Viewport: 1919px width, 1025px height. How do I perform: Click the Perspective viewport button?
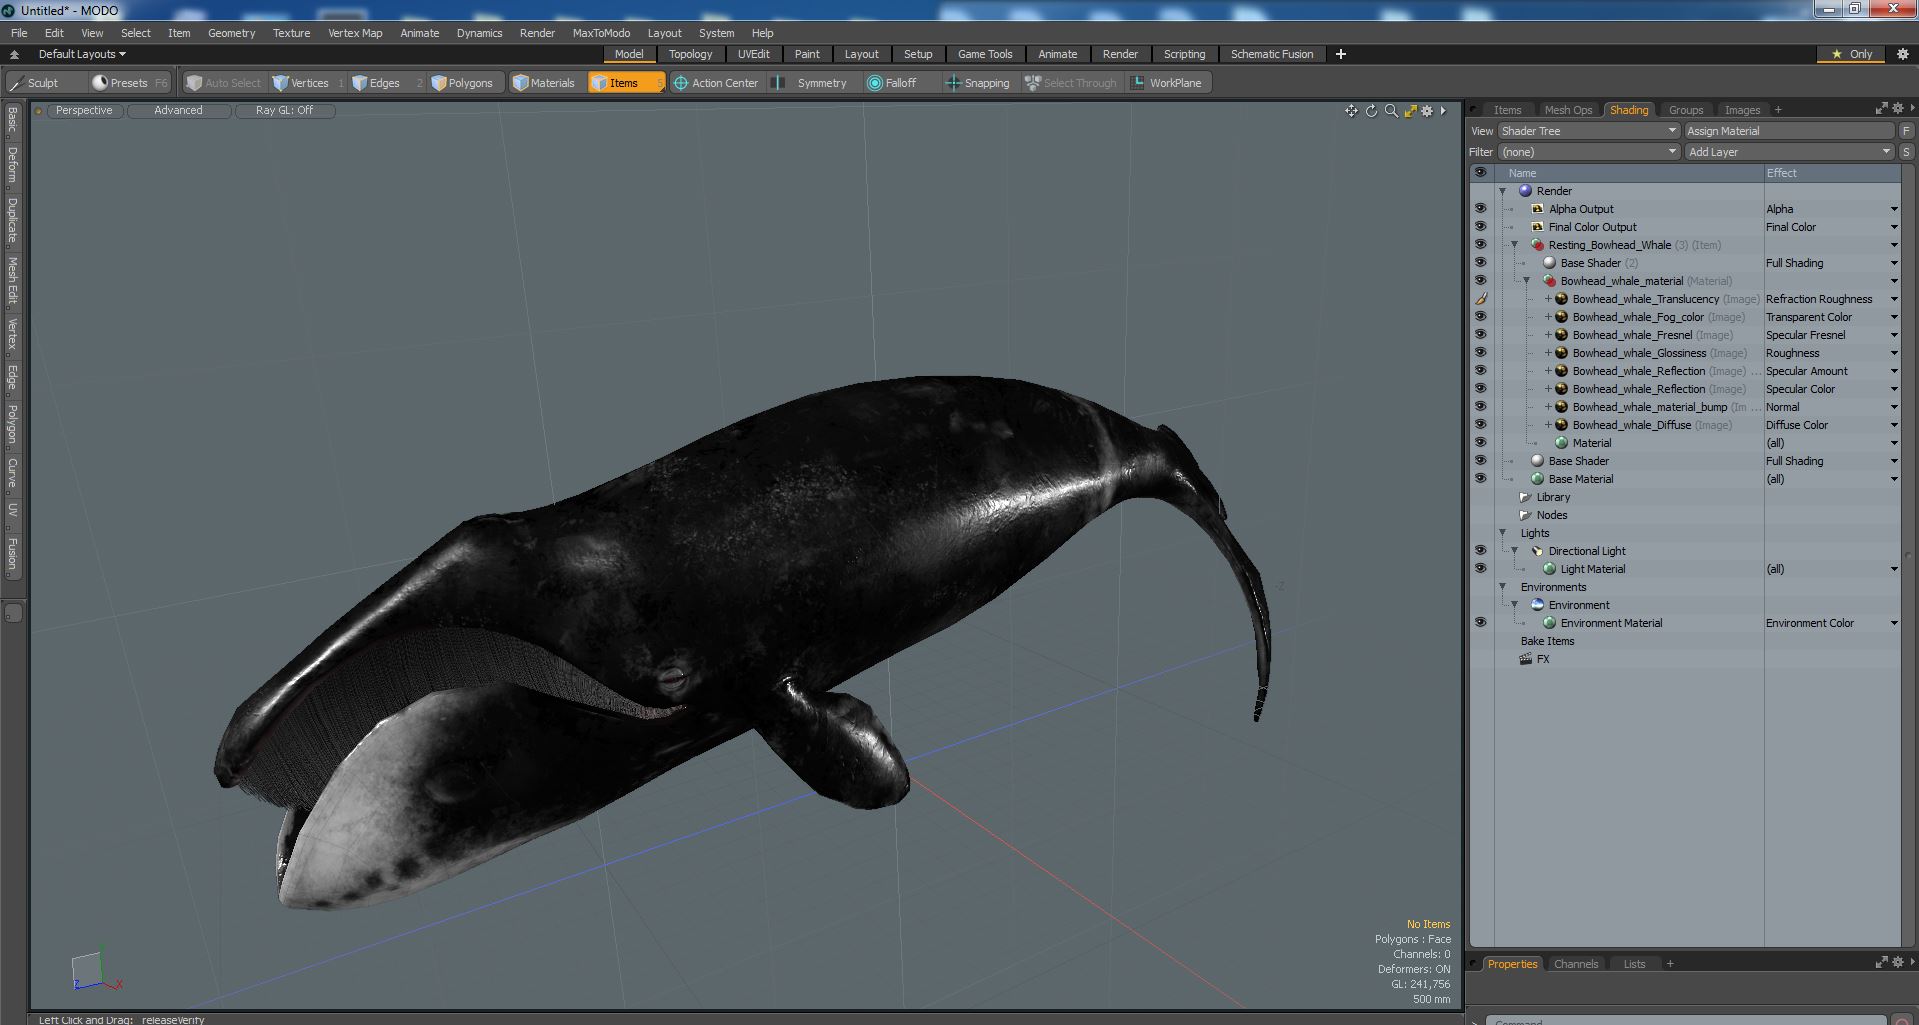[84, 111]
